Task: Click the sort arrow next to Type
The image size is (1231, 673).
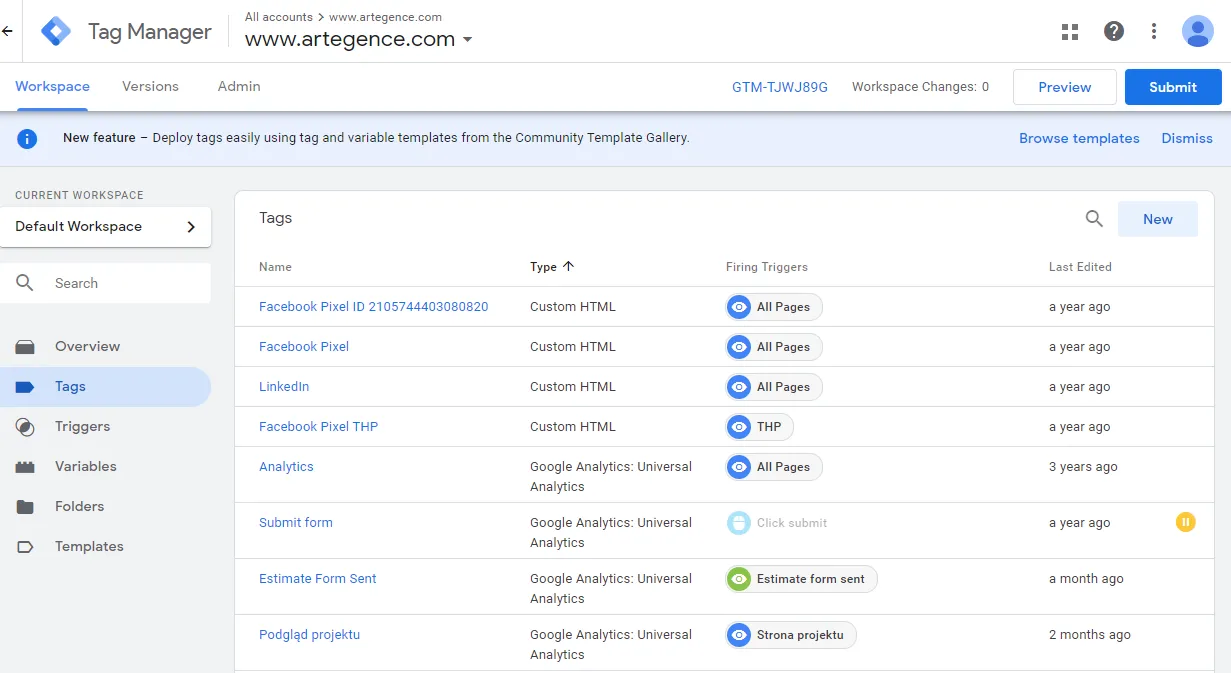Action: click(569, 267)
